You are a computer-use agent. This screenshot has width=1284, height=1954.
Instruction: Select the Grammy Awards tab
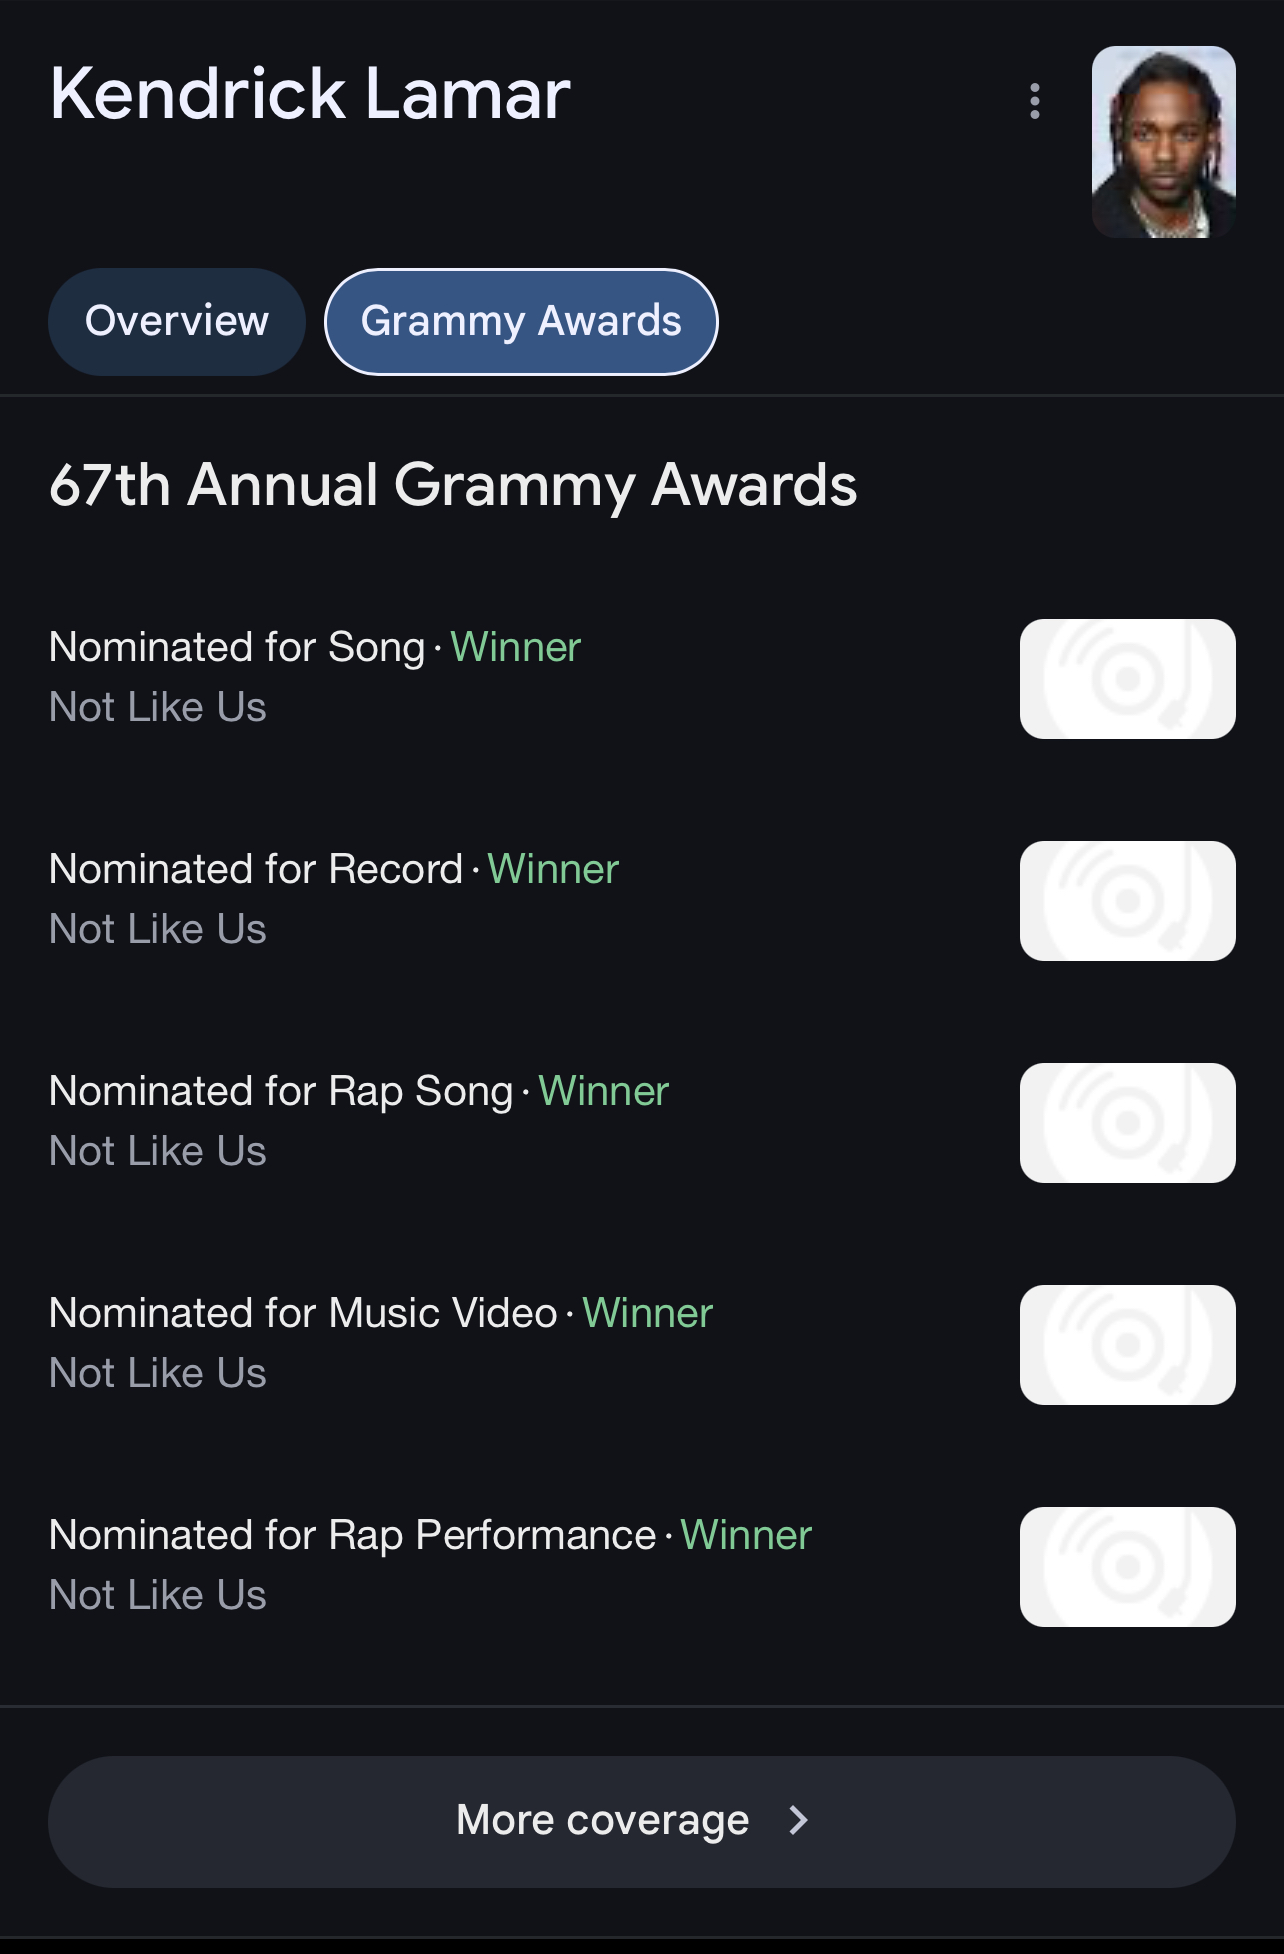[521, 322]
